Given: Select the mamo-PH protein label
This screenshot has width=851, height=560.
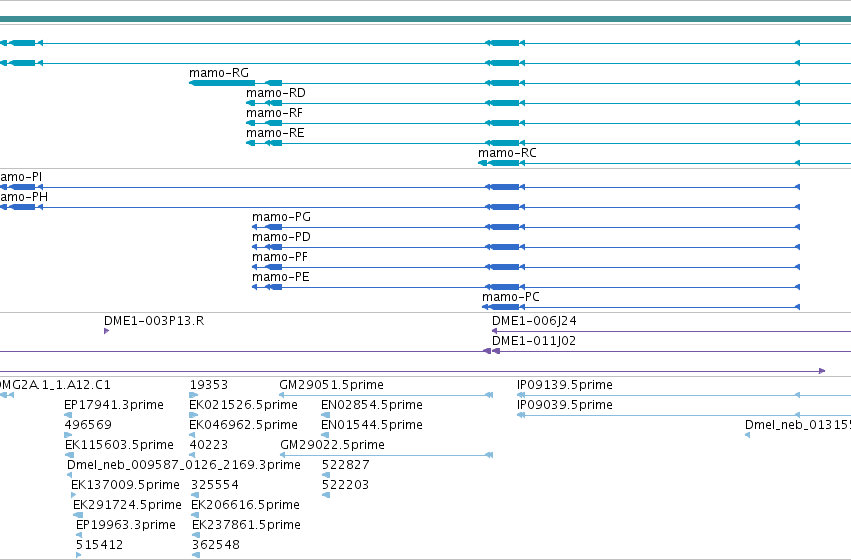Looking at the screenshot, I should [x=23, y=197].
